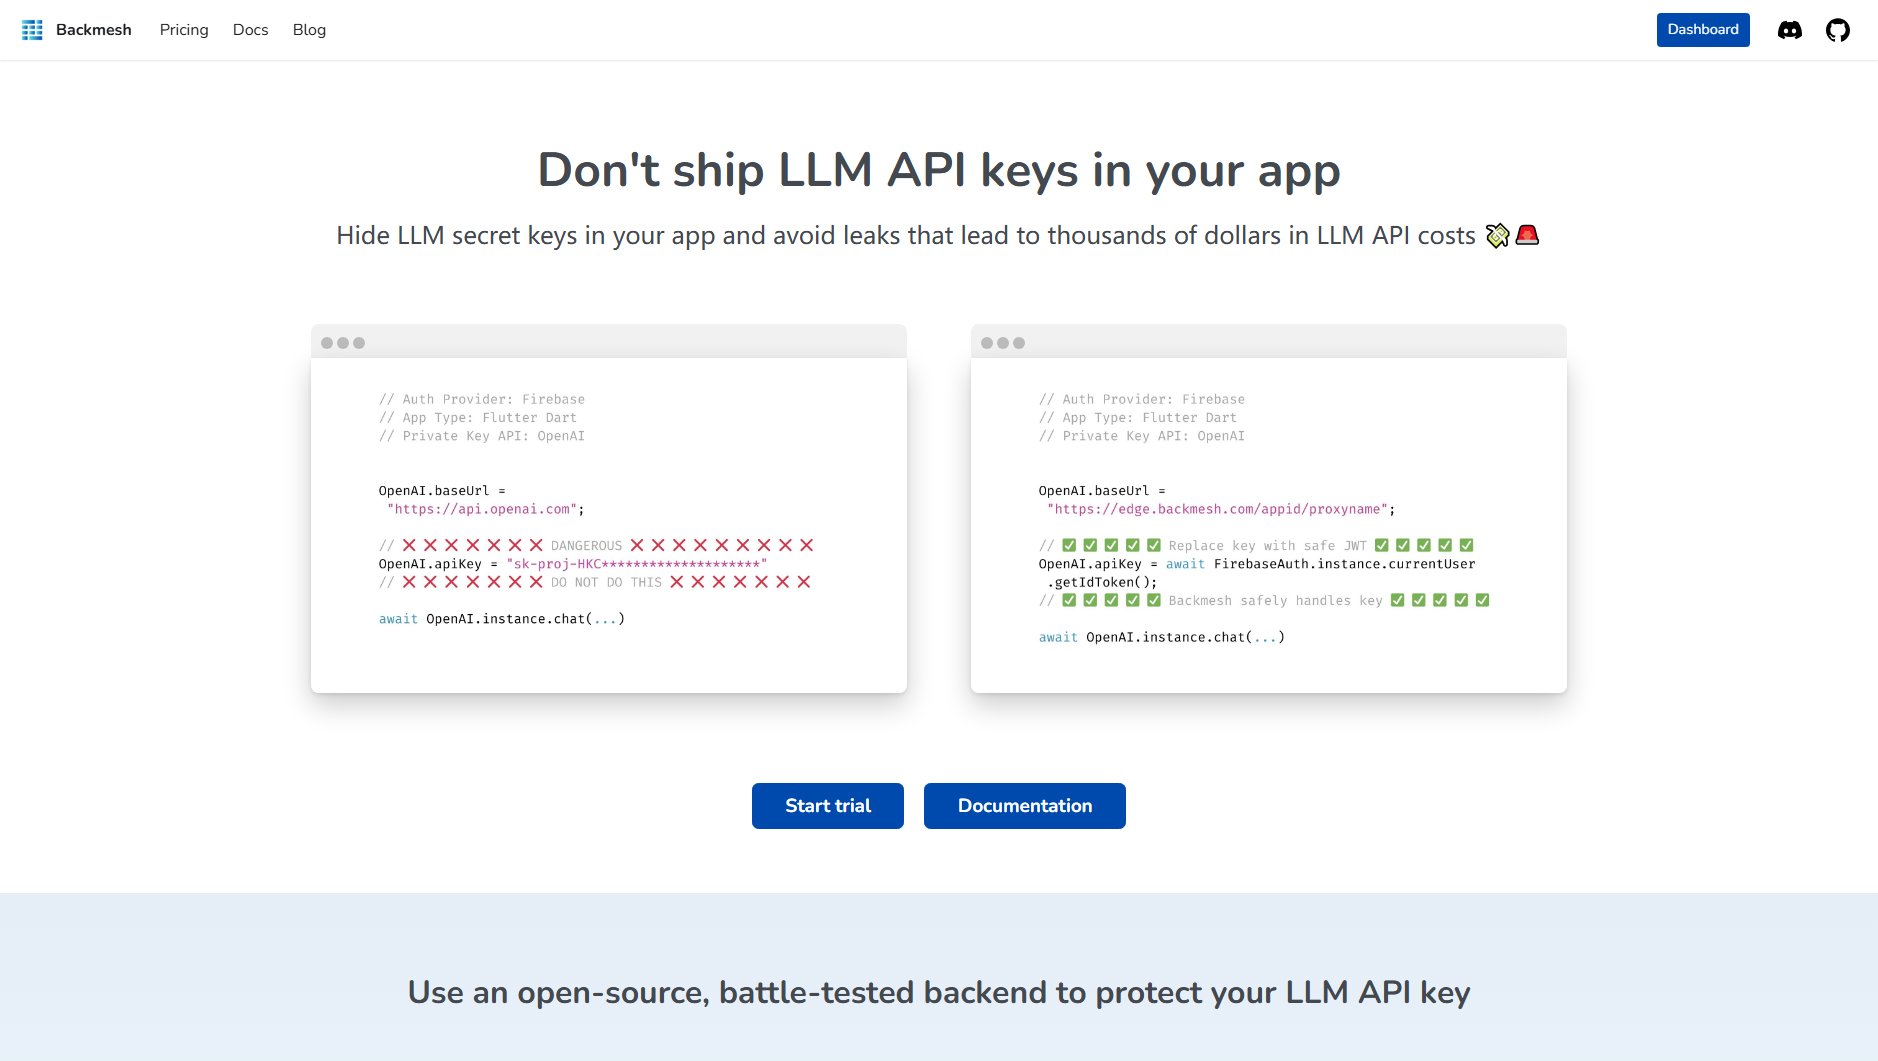Click the first green checkmark before "Replace key"
Screen dimensions: 1878x1061
pyautogui.click(x=1069, y=545)
